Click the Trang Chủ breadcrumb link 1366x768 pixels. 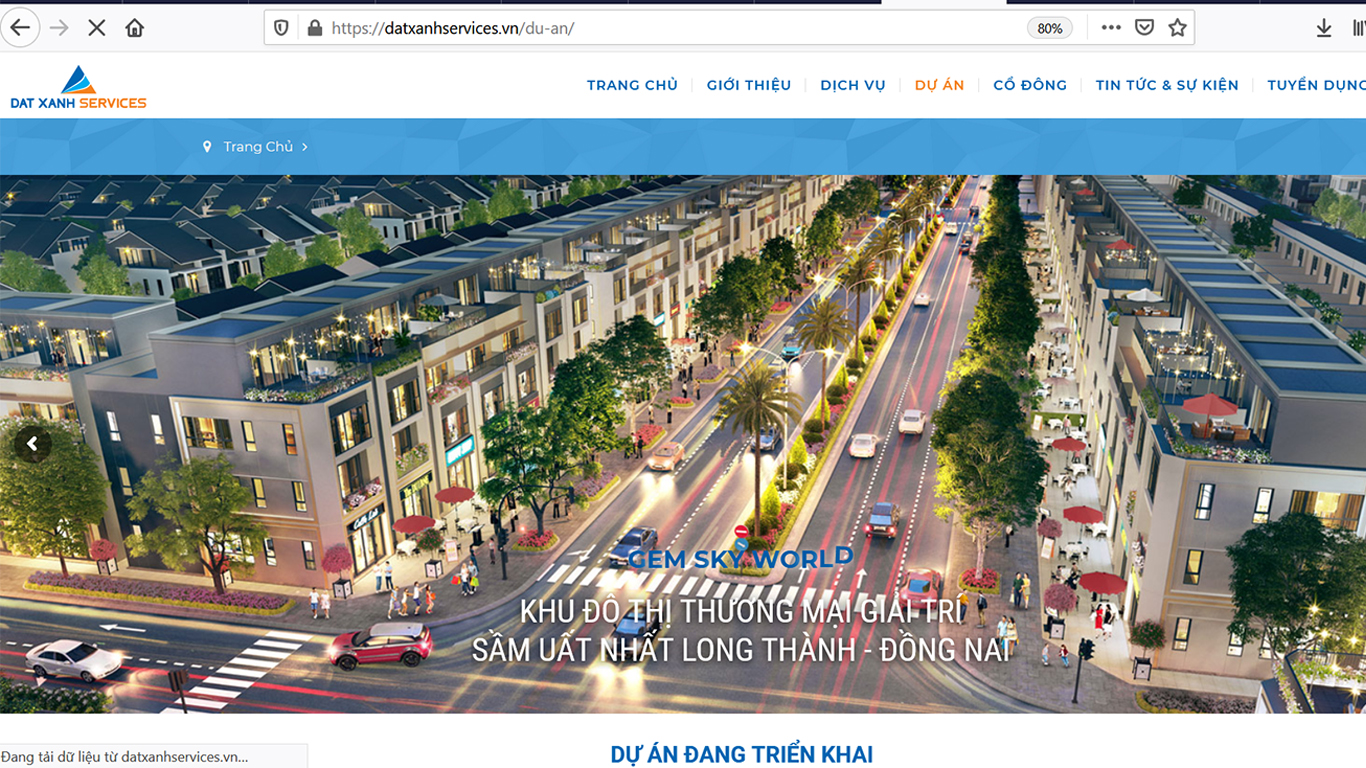(258, 146)
